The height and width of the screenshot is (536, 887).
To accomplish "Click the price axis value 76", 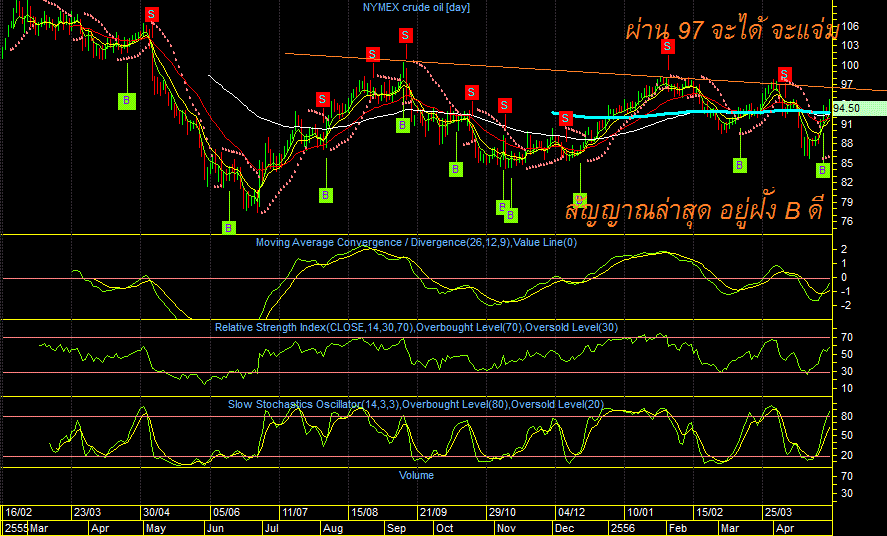I will 847,222.
